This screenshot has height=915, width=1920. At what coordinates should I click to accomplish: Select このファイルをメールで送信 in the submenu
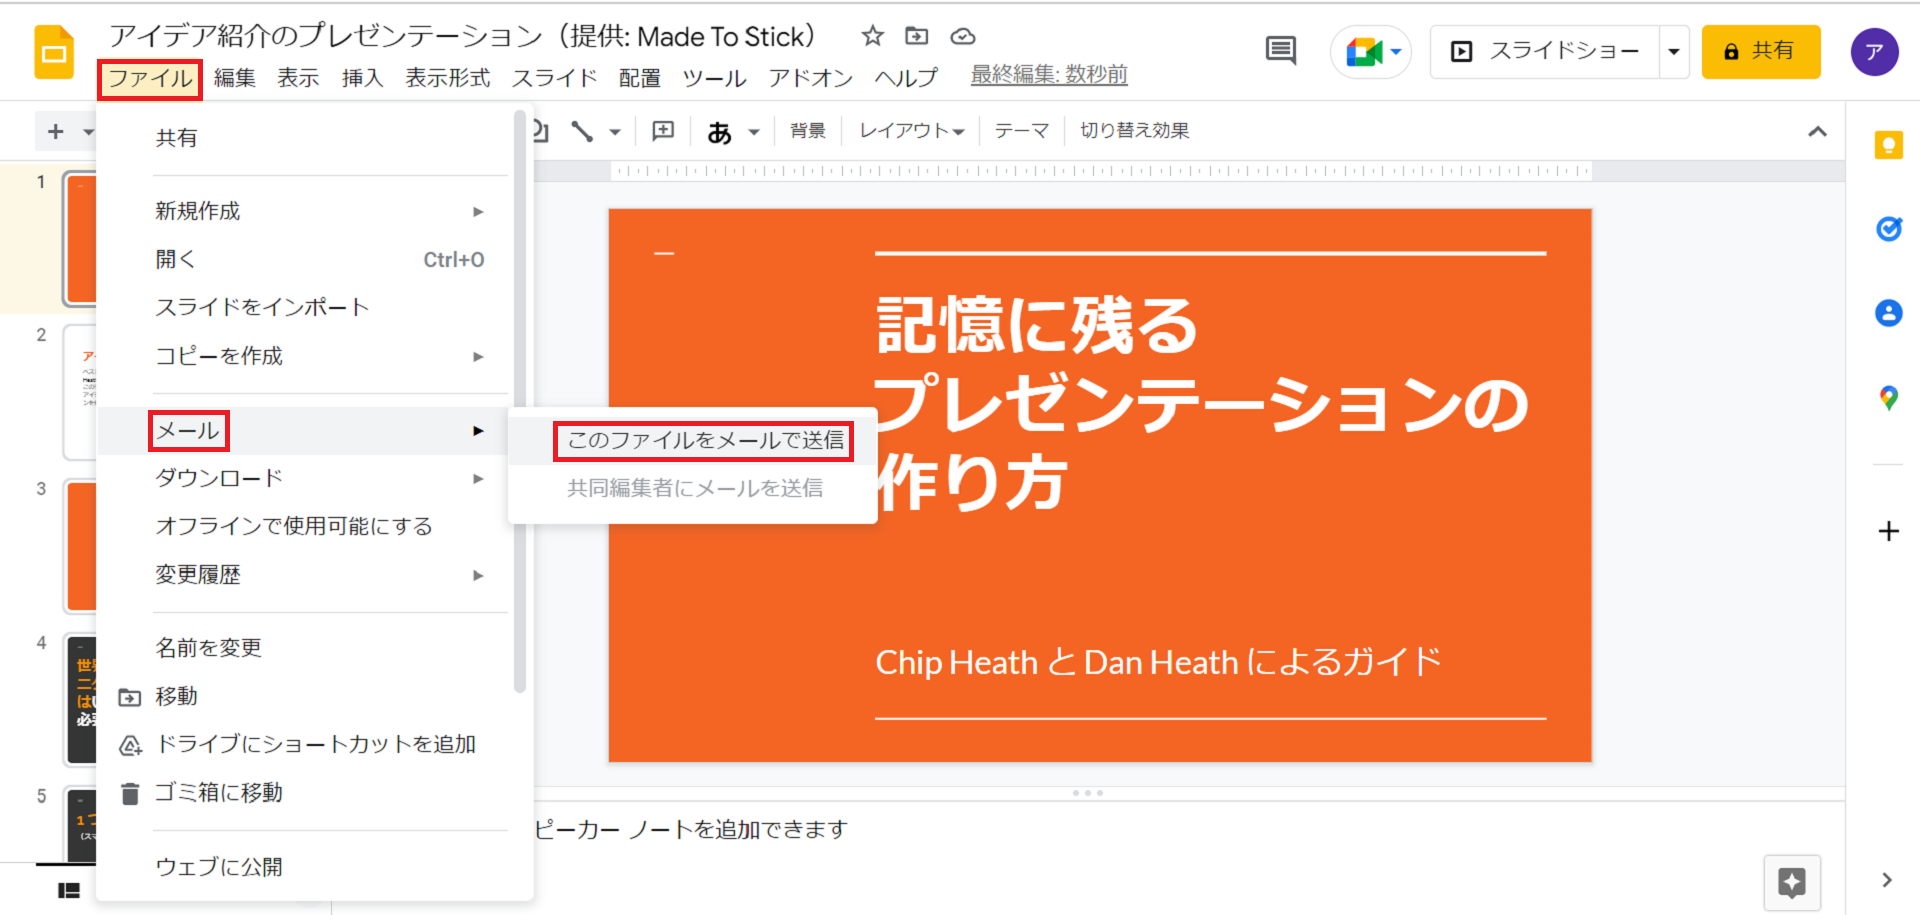point(704,441)
